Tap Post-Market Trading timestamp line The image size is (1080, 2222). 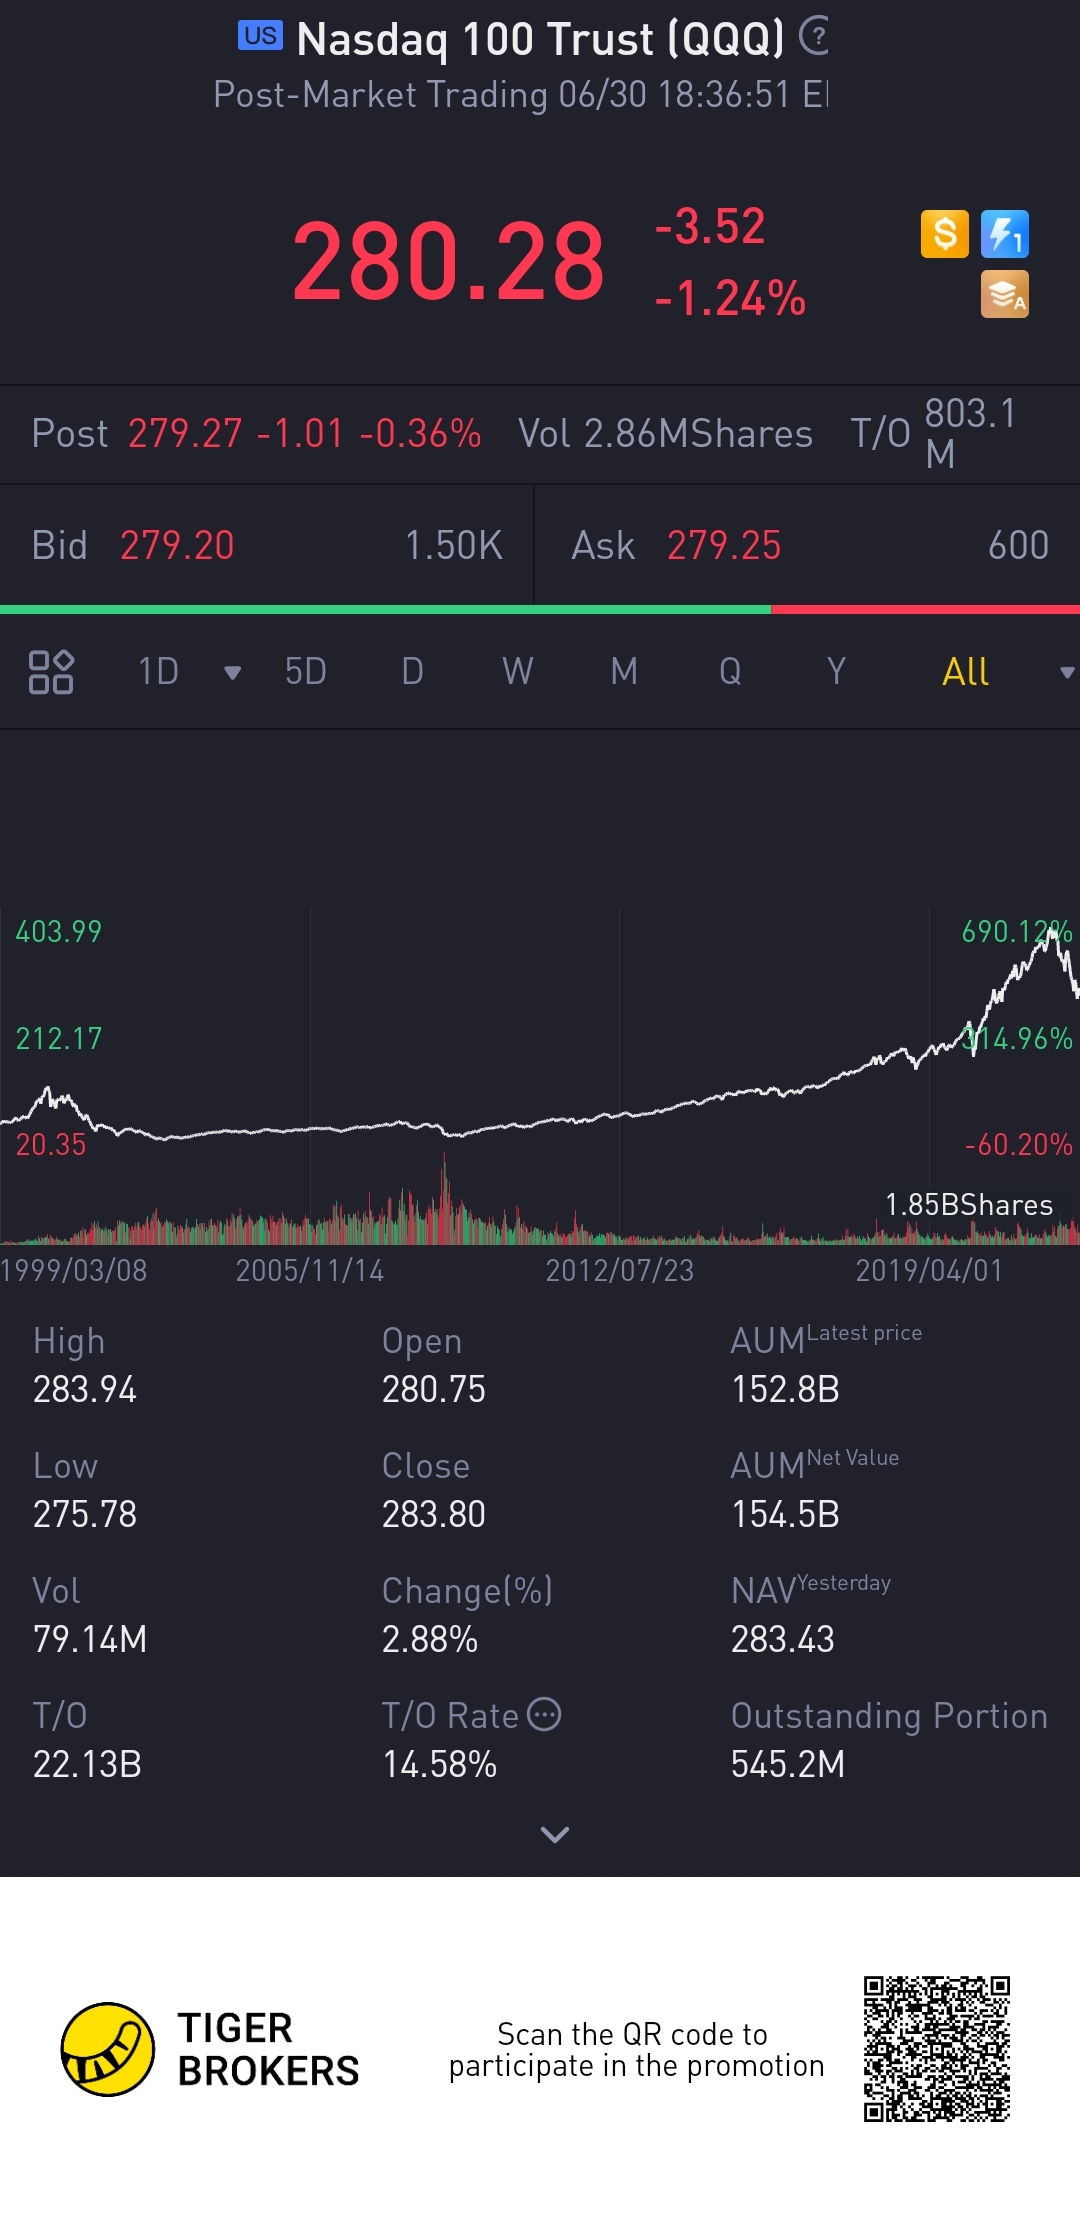point(520,95)
